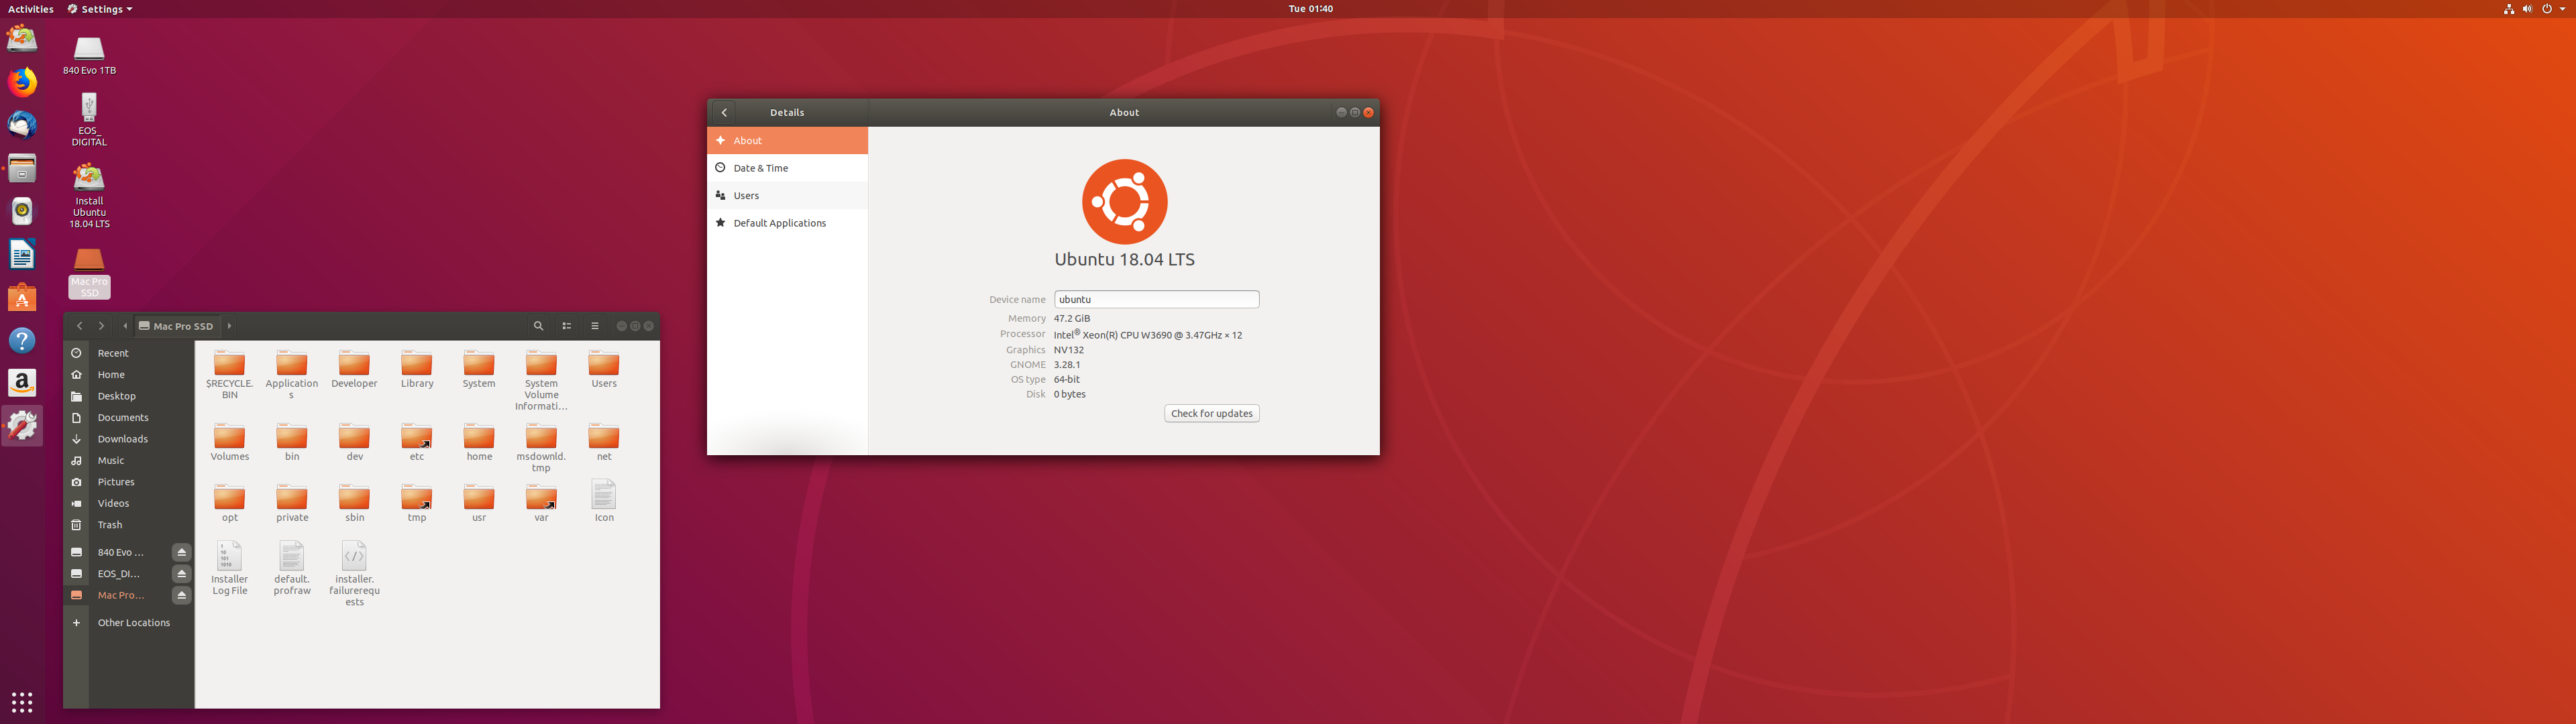Focus the Device name field
This screenshot has height=724, width=2576.
(x=1156, y=299)
